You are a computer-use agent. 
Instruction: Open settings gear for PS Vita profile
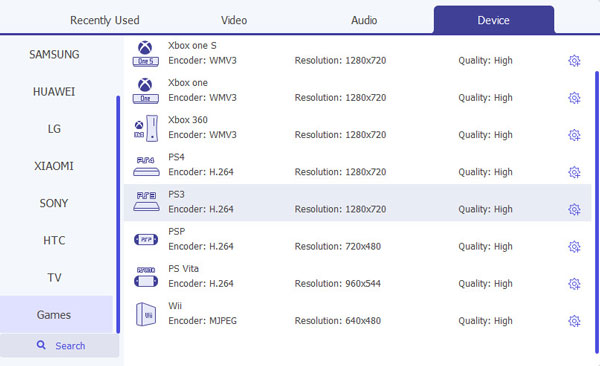(x=574, y=283)
